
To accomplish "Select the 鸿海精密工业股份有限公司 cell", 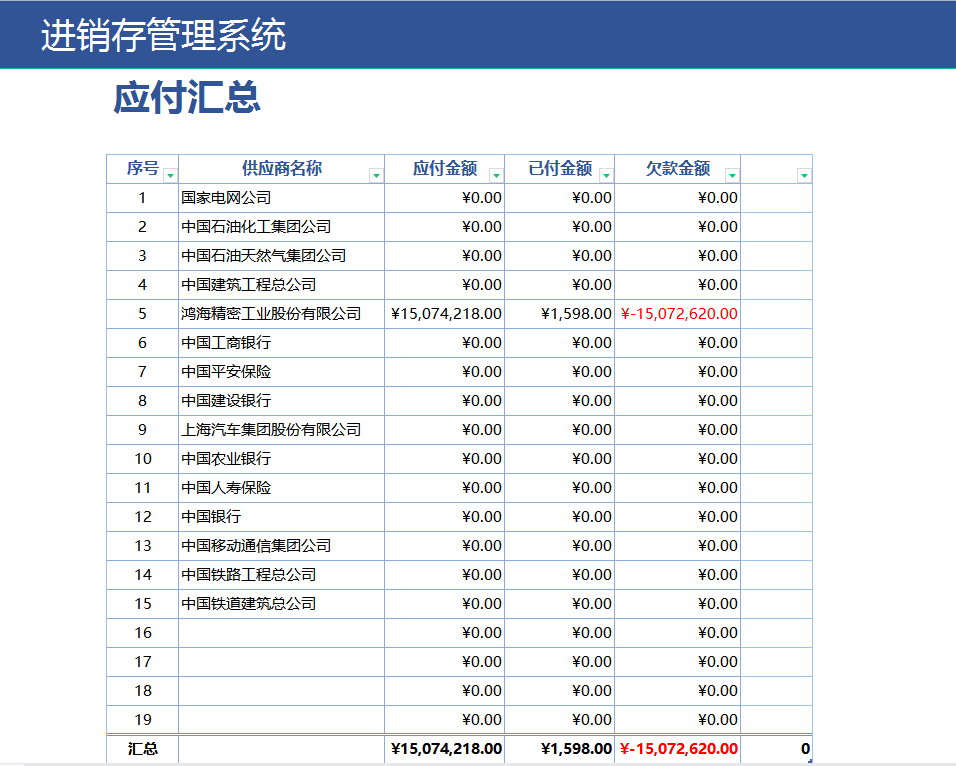I will (282, 313).
